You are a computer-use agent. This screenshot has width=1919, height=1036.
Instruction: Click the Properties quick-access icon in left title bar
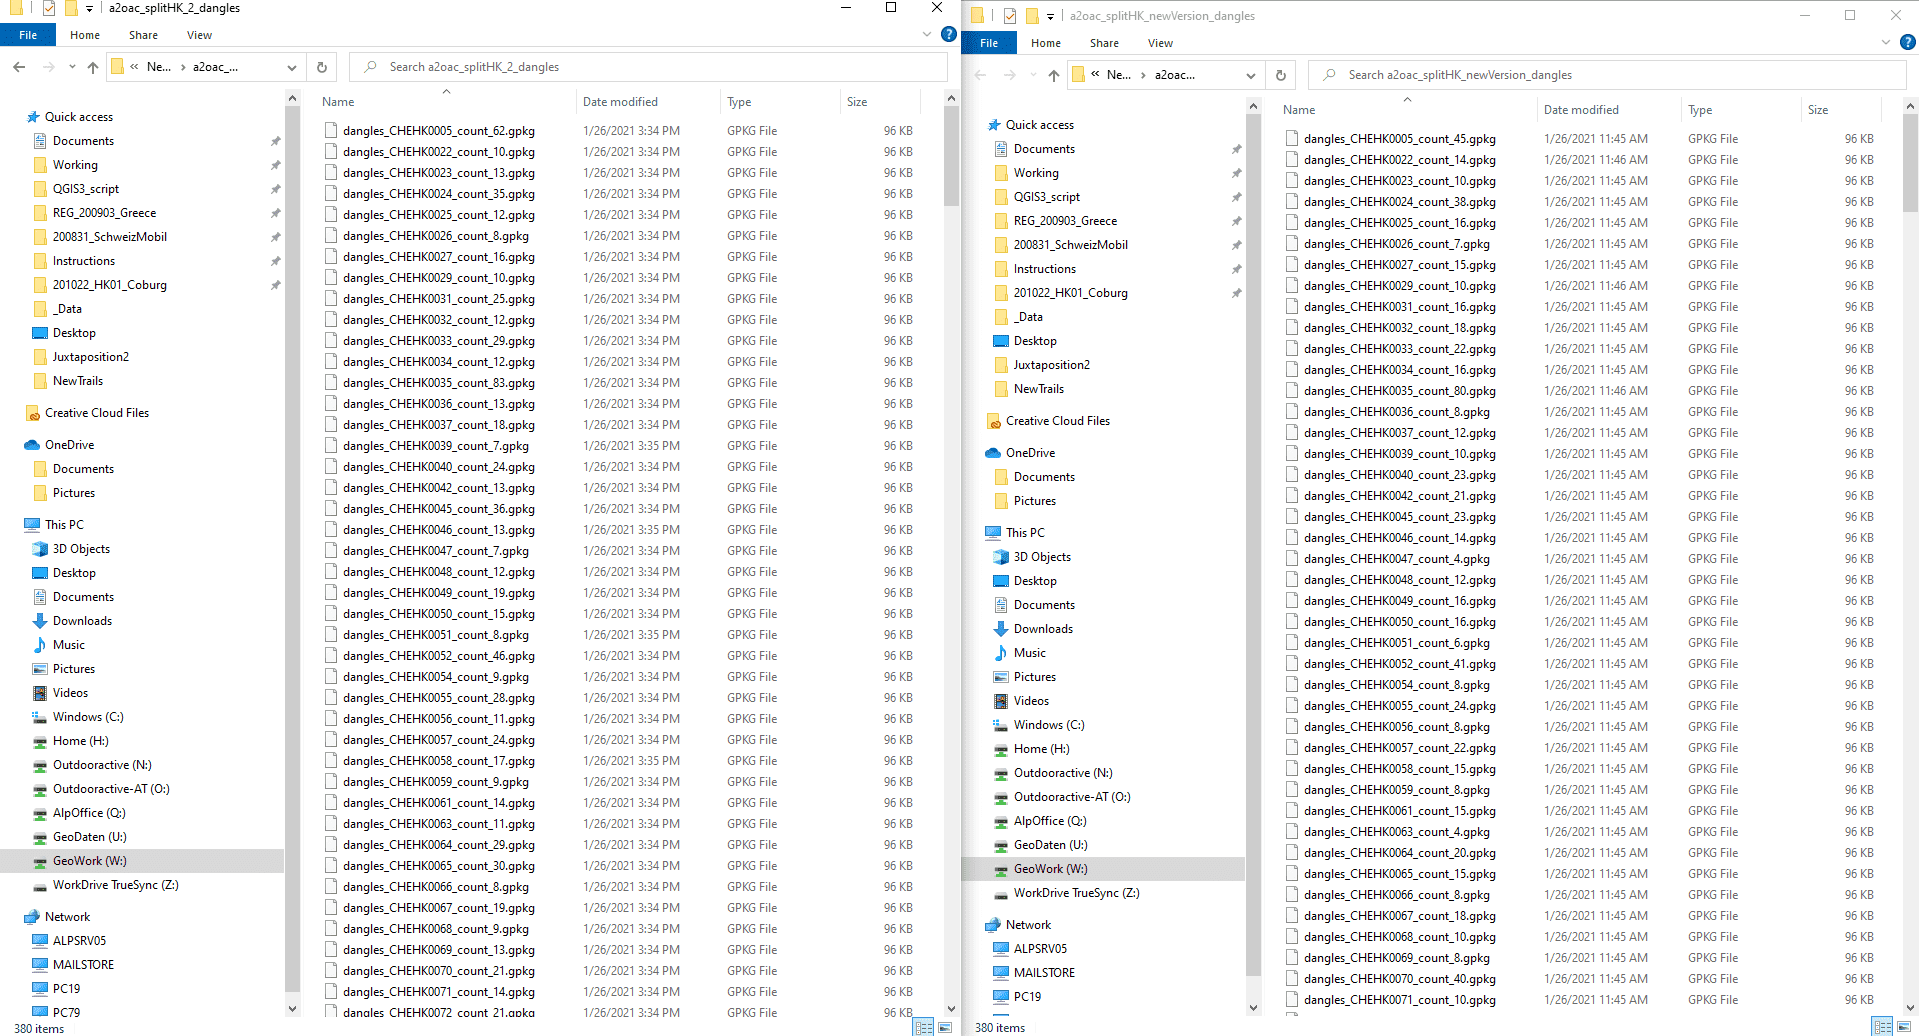tap(48, 8)
